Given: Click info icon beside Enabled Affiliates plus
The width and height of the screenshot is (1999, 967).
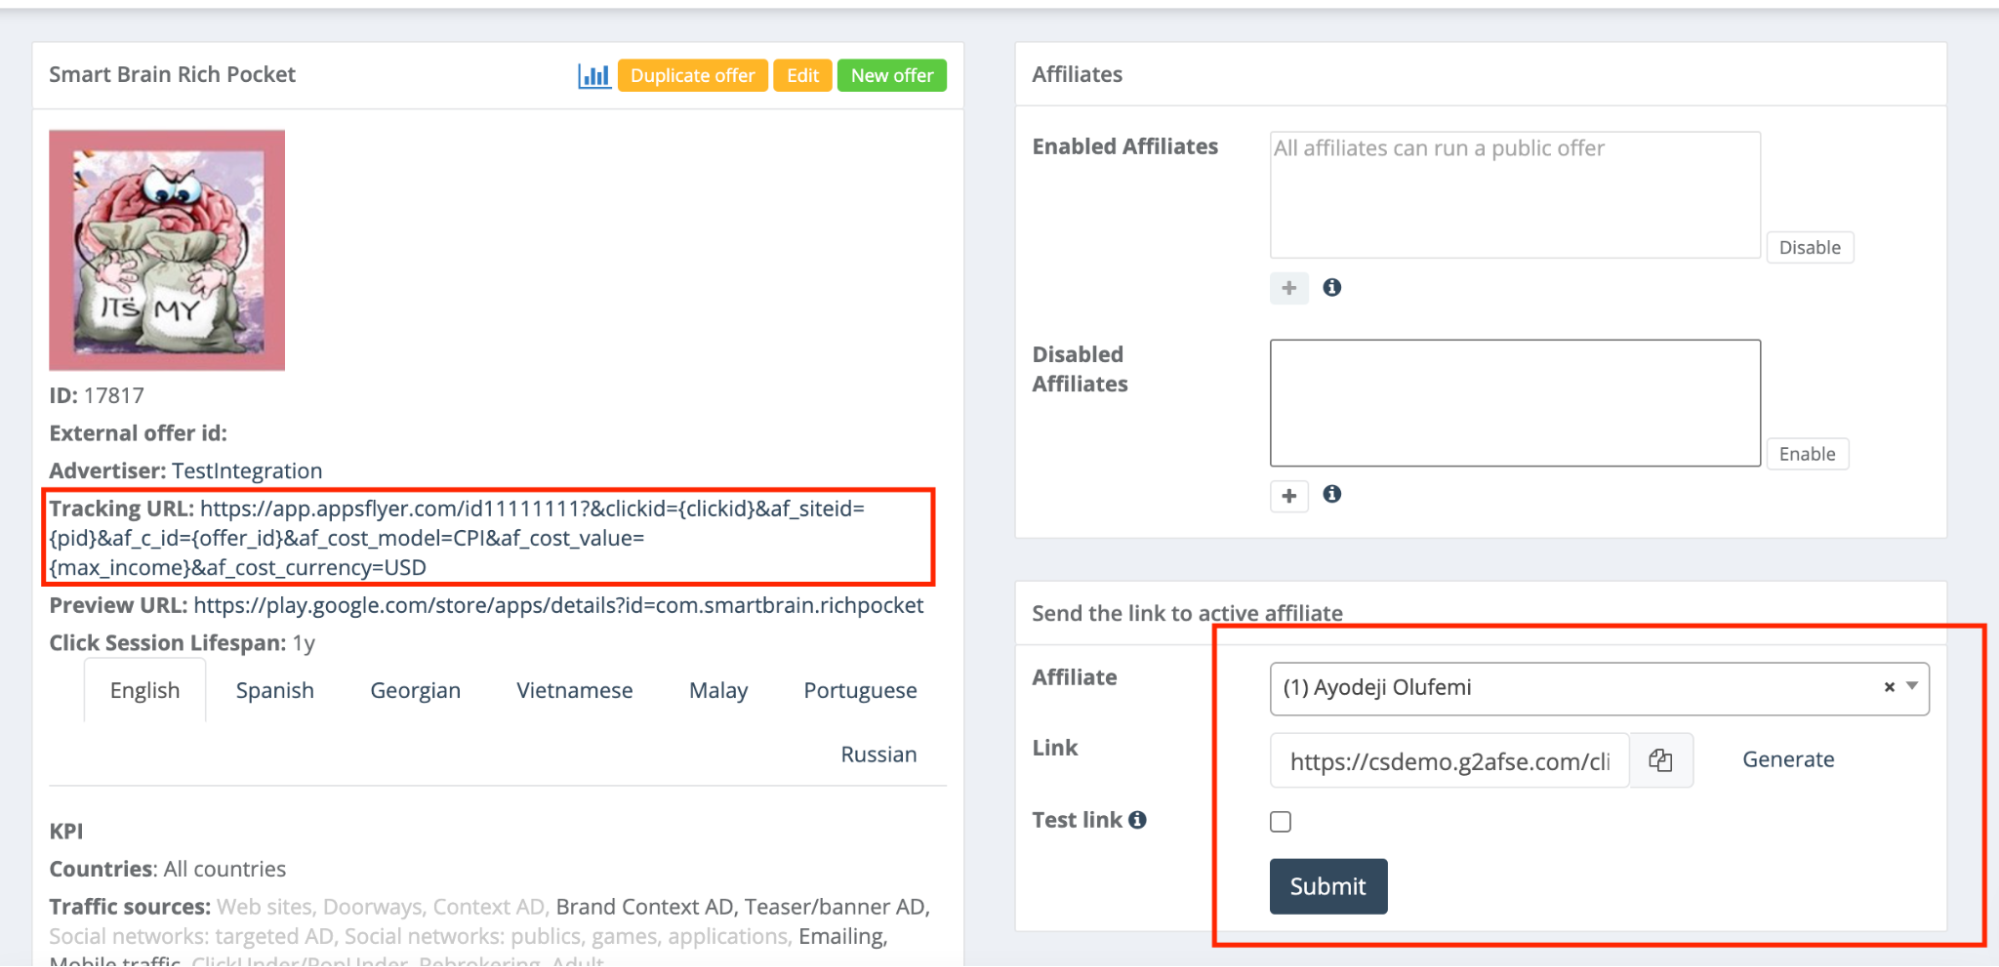Looking at the screenshot, I should coord(1332,288).
